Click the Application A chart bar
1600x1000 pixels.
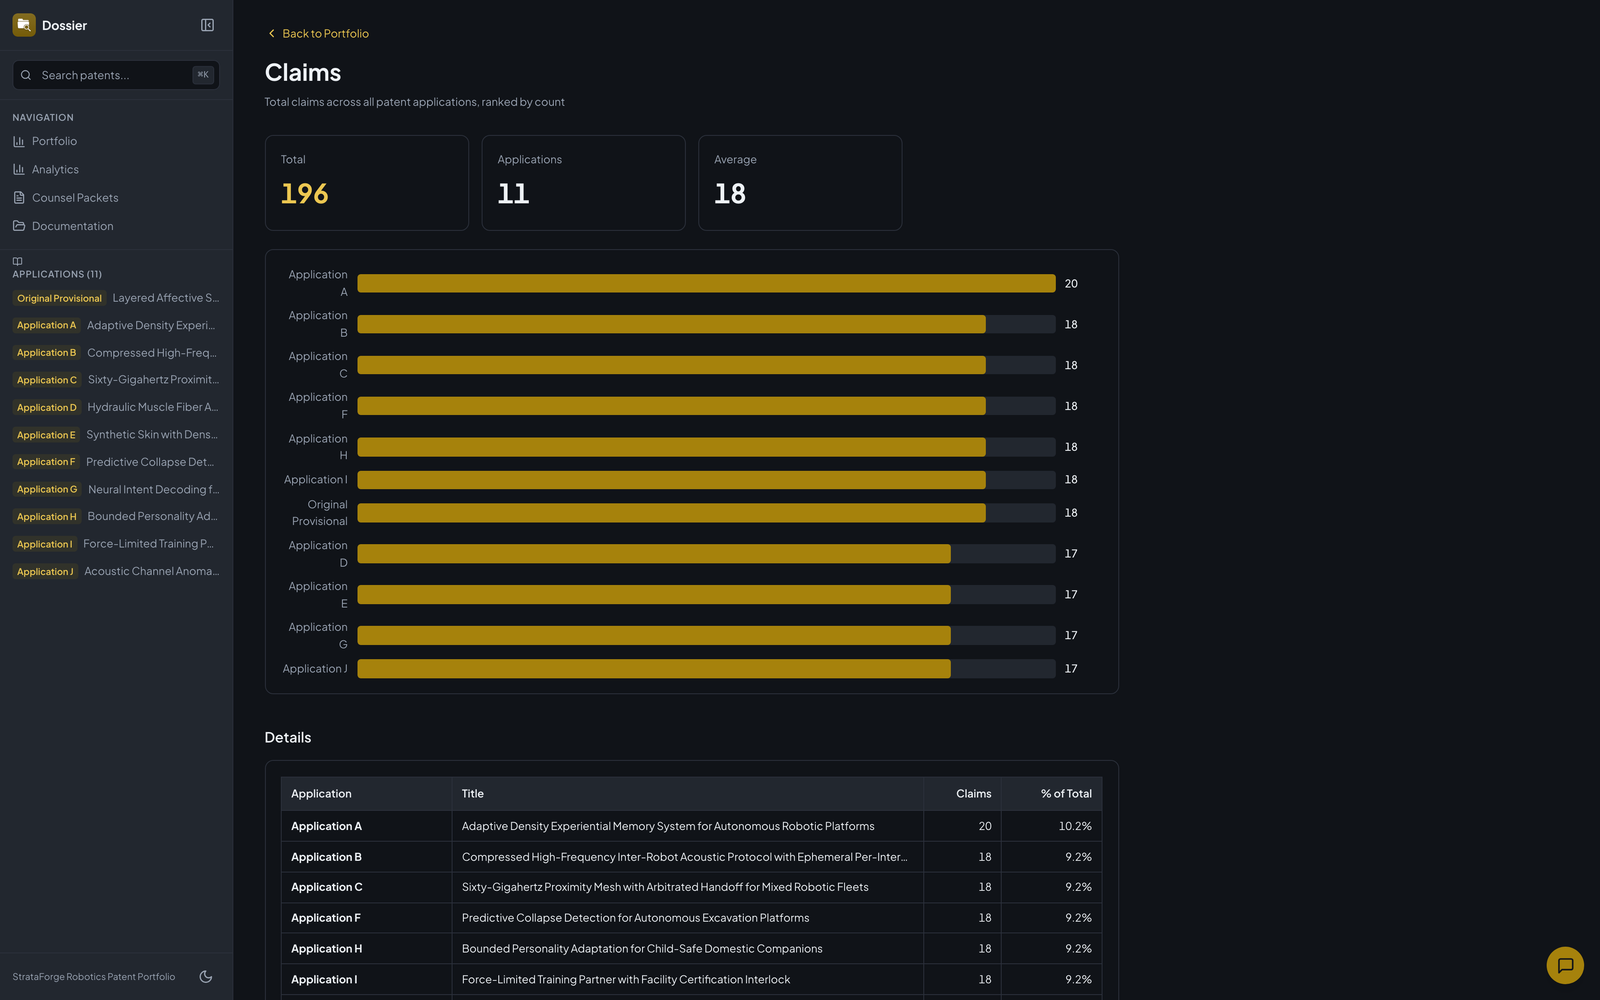click(x=706, y=284)
